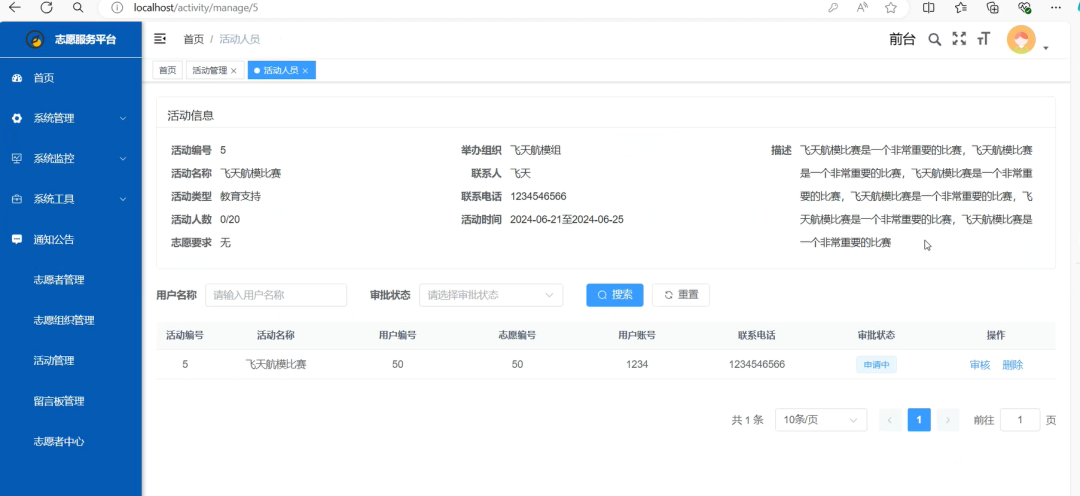
Task: Click the browser back arrow
Action: coord(14,8)
